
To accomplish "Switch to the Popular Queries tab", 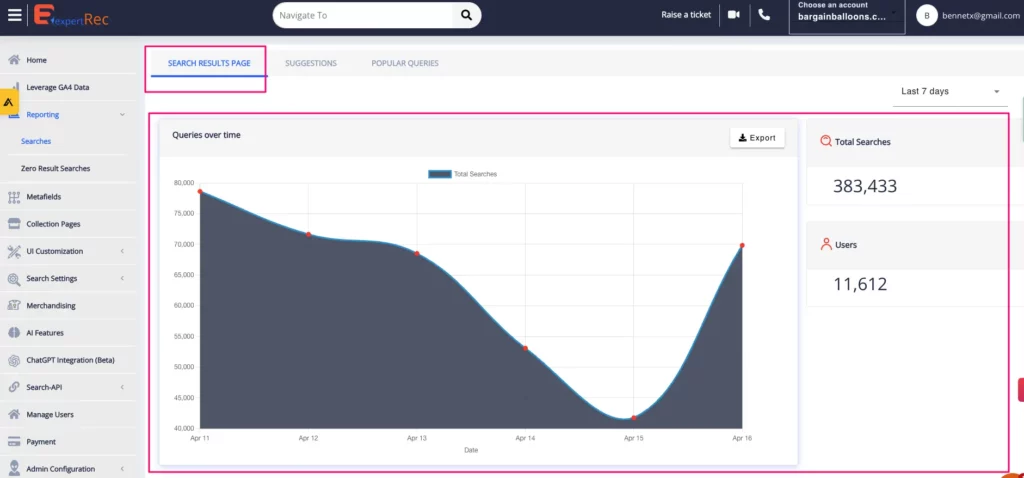I will coord(404,63).
